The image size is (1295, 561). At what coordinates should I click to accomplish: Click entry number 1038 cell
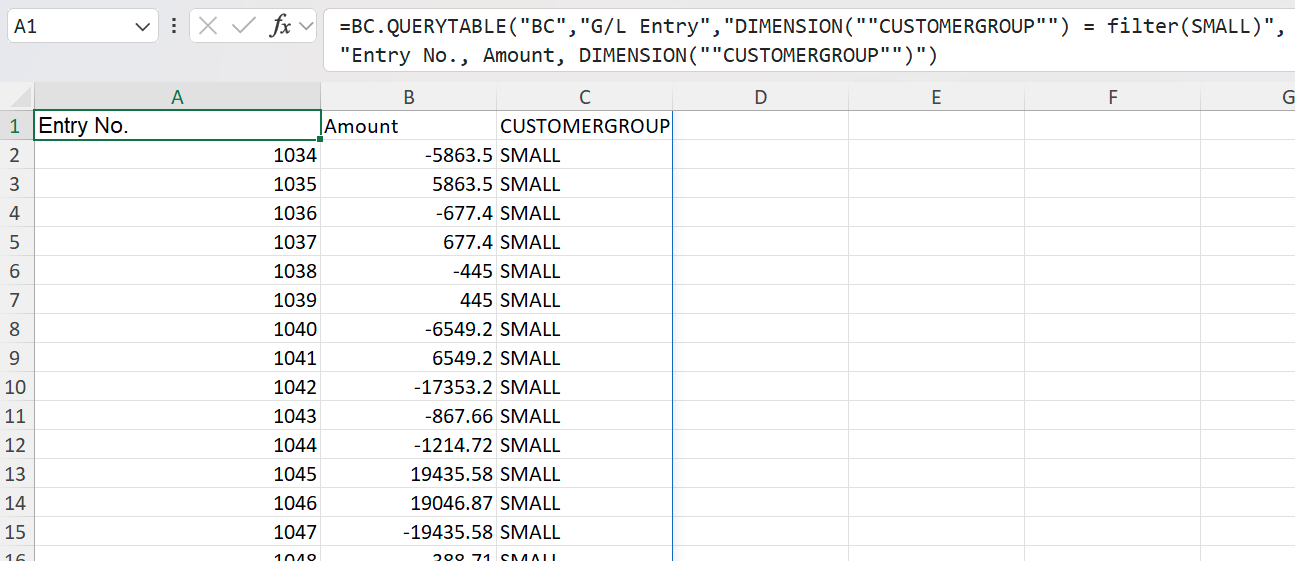click(x=177, y=271)
